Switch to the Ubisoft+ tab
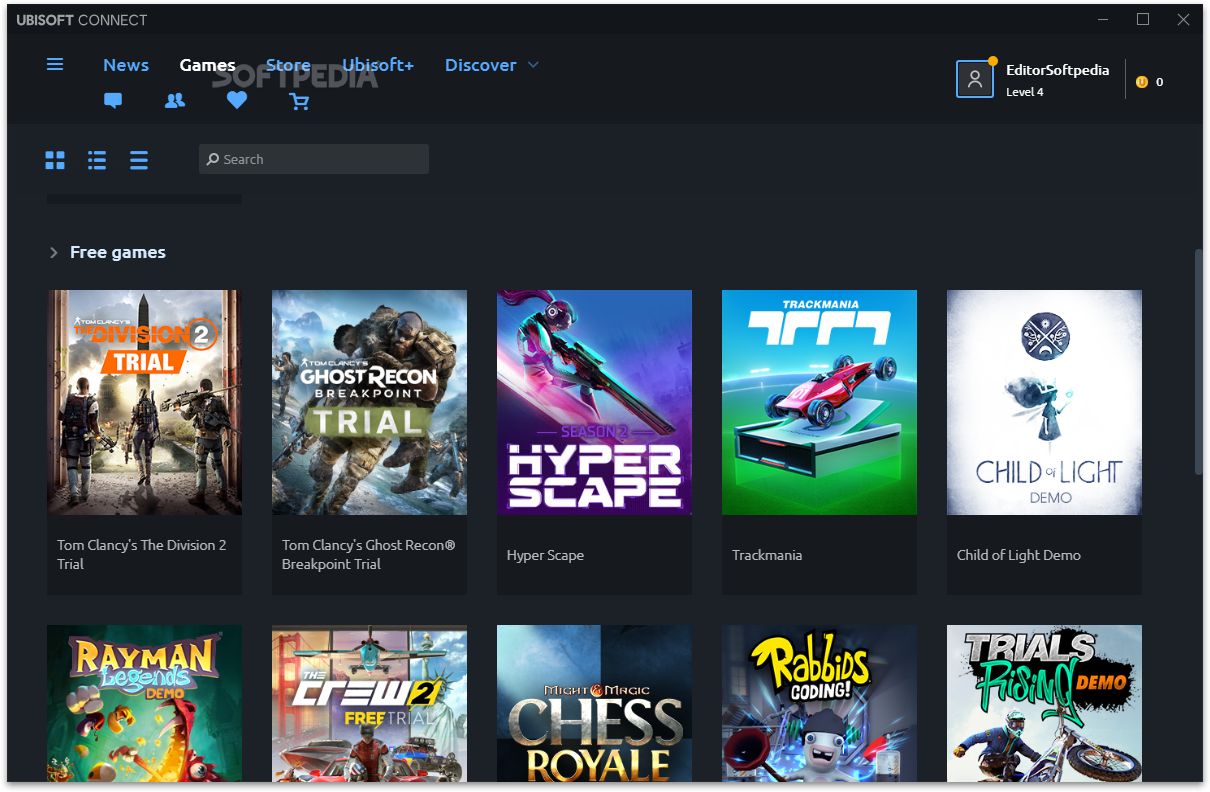 point(377,65)
